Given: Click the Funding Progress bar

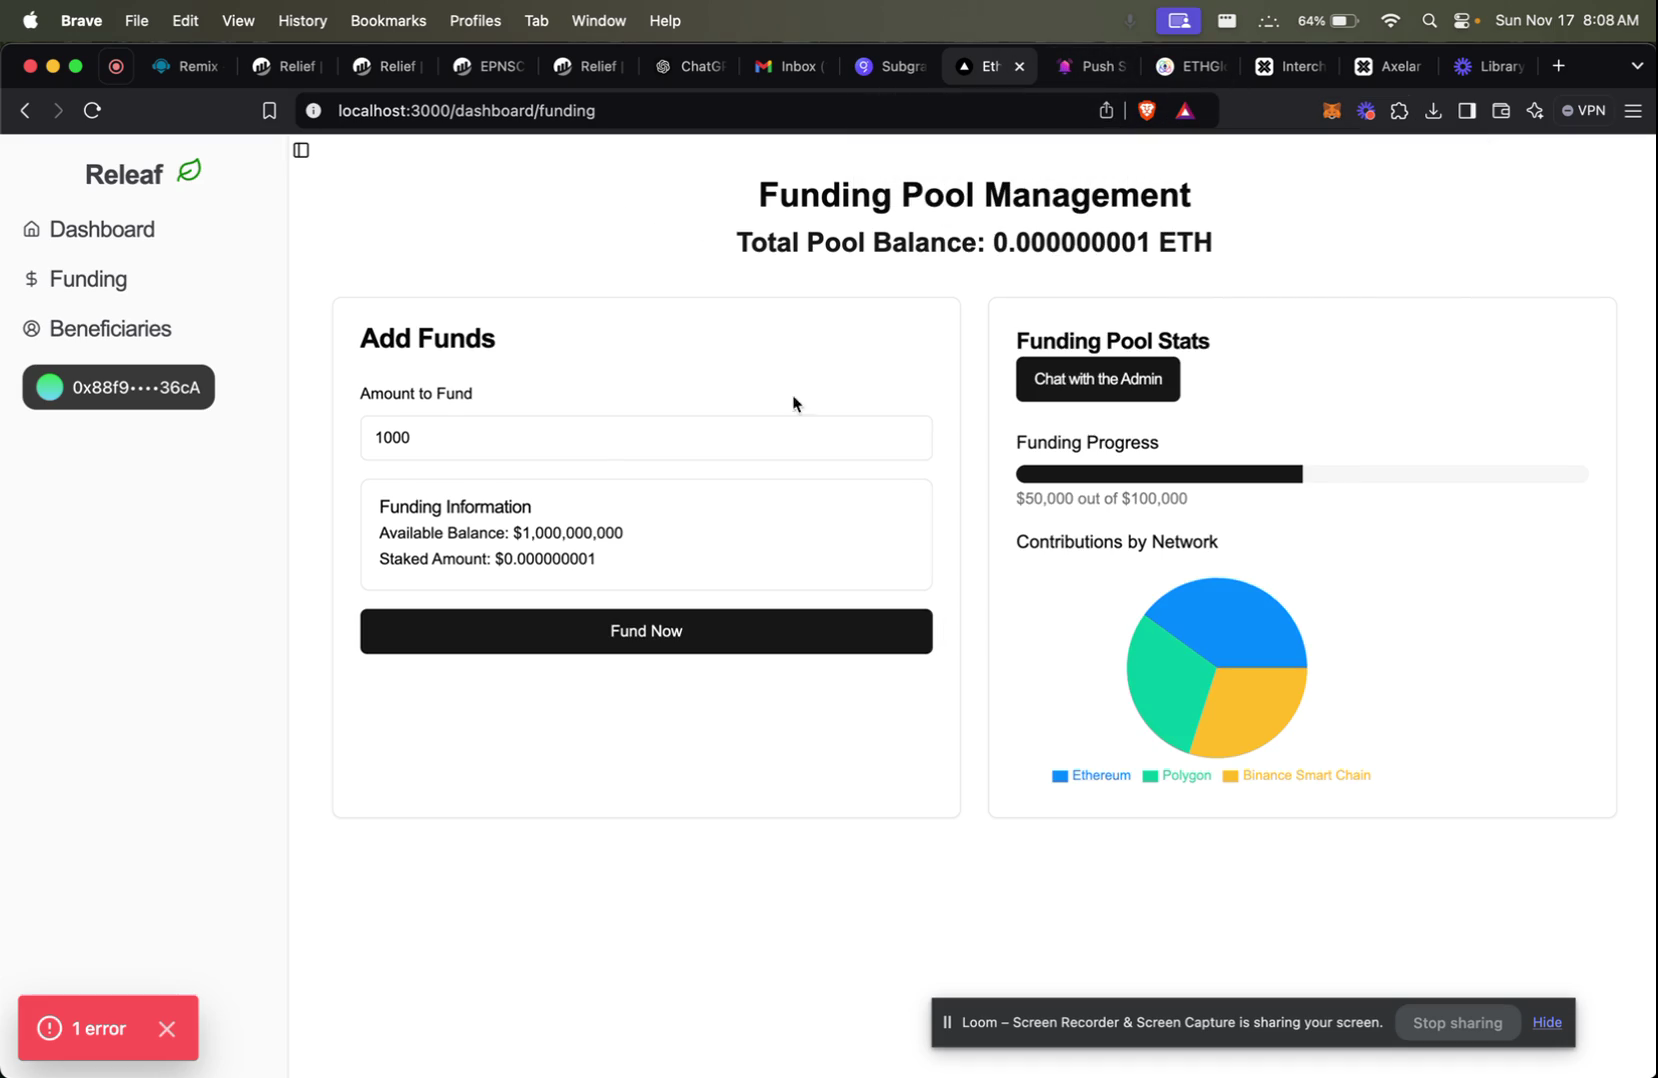Looking at the screenshot, I should point(1302,474).
